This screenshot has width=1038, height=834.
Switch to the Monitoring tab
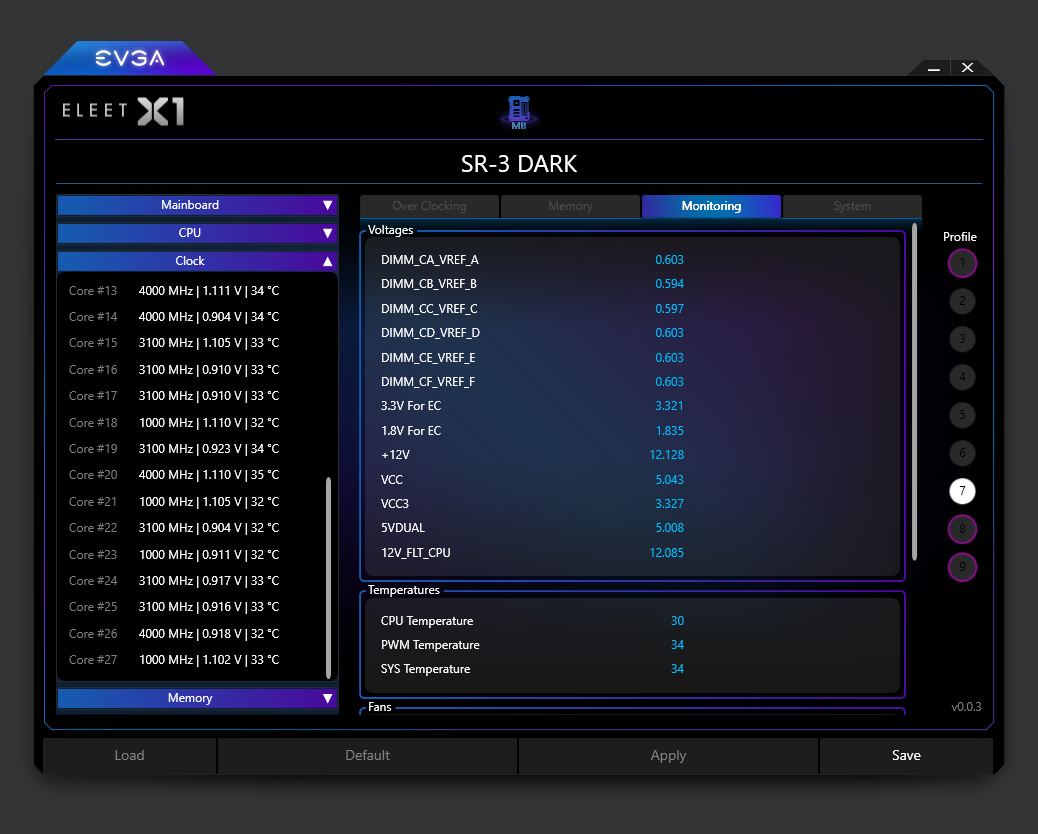[711, 206]
